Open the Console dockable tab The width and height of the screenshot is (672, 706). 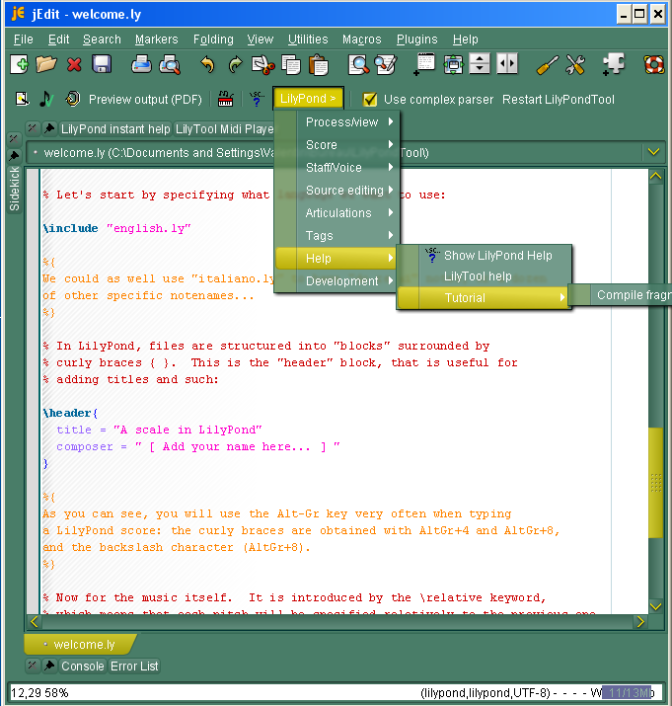(82, 666)
